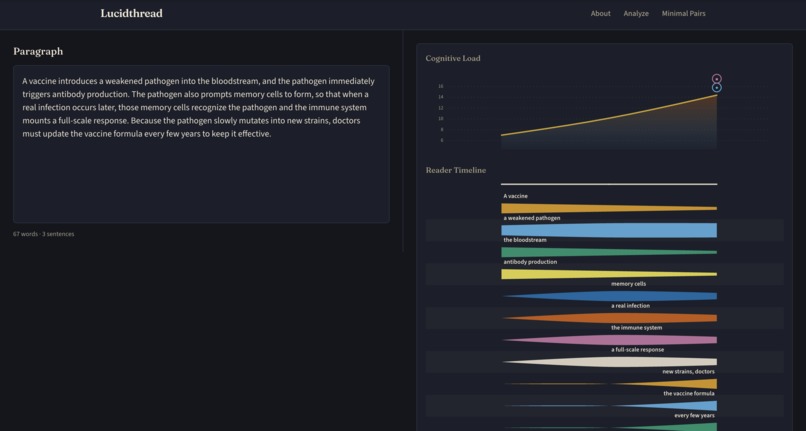The height and width of the screenshot is (431, 806).
Task: Select the 'A vaccine' timeline bar
Action: (609, 208)
